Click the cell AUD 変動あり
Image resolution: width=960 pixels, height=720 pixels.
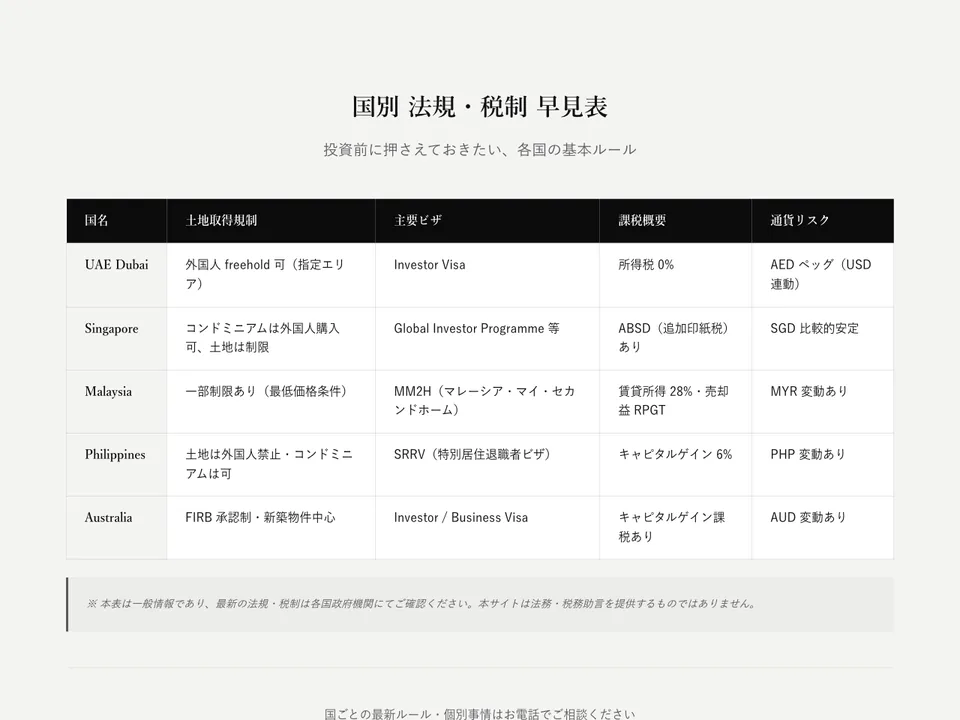coord(823,528)
